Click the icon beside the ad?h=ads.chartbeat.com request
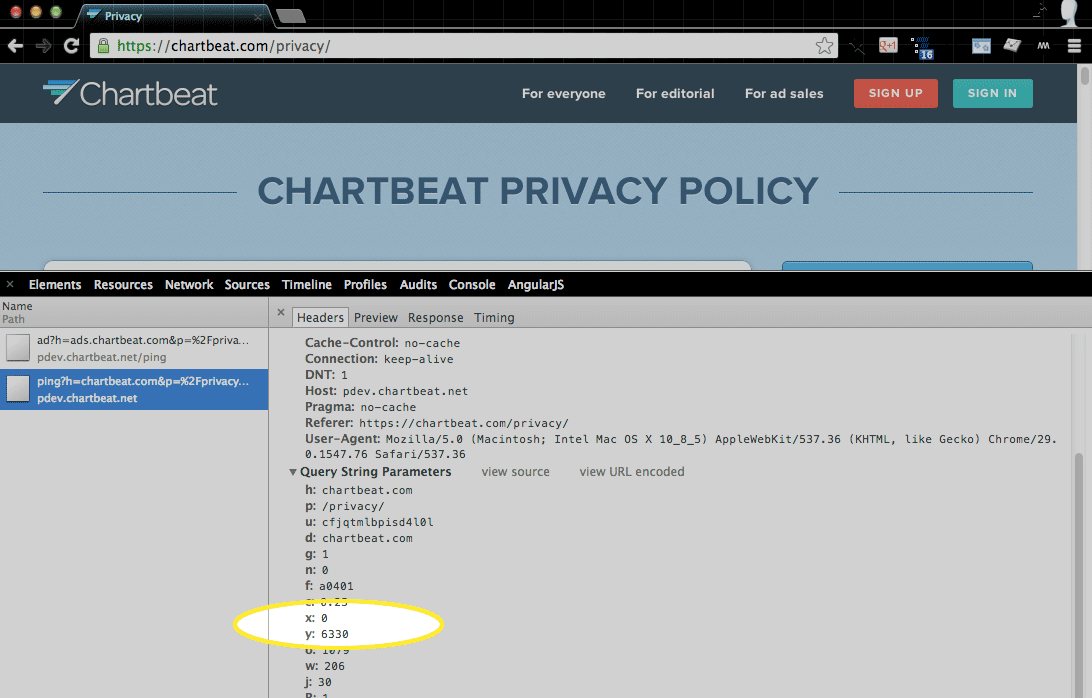Screen dimensions: 1092x698 [18, 348]
